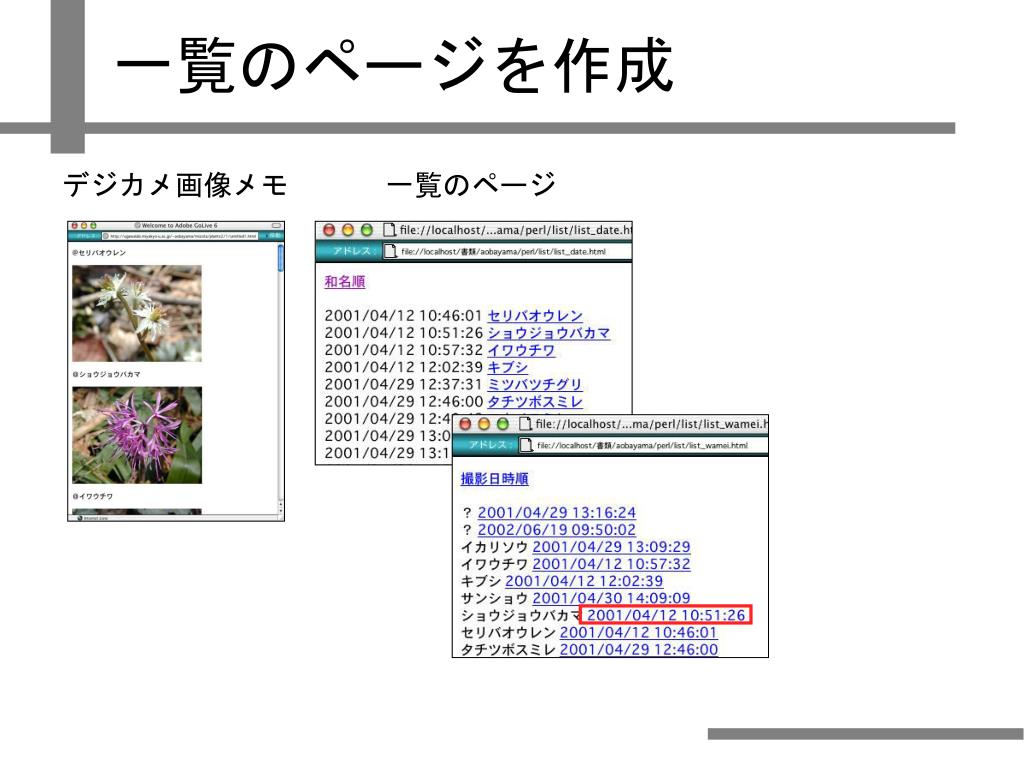Click the セリバオウレン white flower photo
1024x768 pixels.
(x=137, y=313)
